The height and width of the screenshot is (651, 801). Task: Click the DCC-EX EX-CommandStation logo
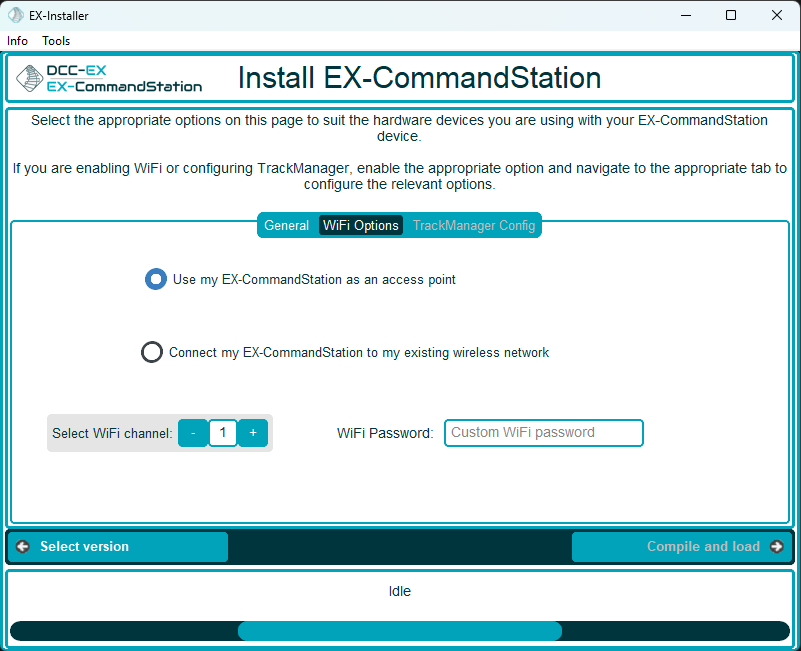click(x=109, y=78)
